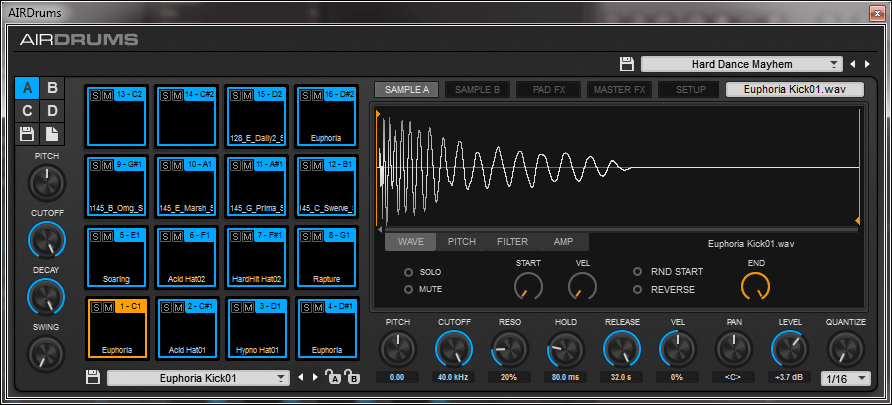Toggle the sample A lock icon
The height and width of the screenshot is (405, 892).
(x=332, y=377)
